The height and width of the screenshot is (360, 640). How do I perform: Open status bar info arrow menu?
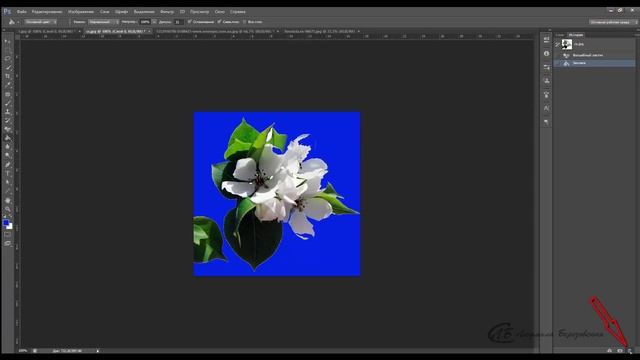tap(98, 351)
